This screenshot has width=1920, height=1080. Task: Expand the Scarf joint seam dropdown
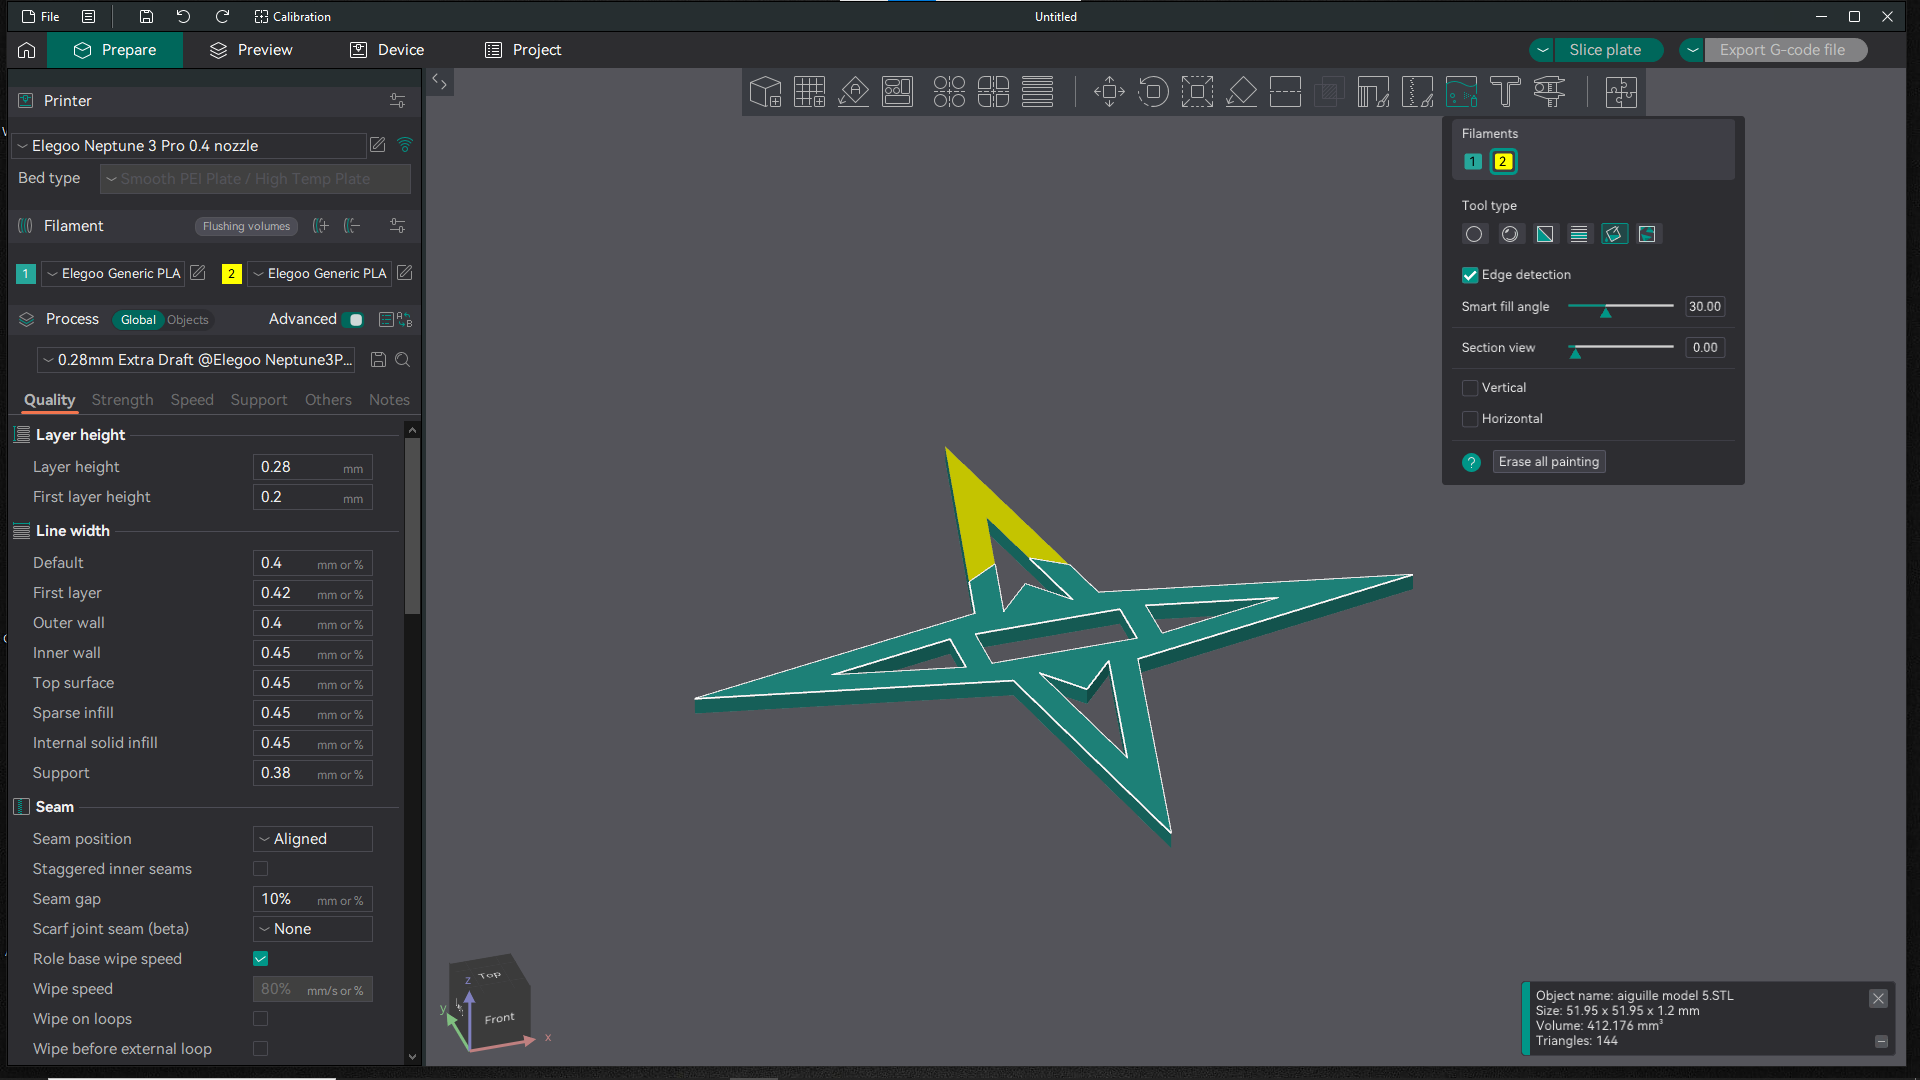(312, 929)
